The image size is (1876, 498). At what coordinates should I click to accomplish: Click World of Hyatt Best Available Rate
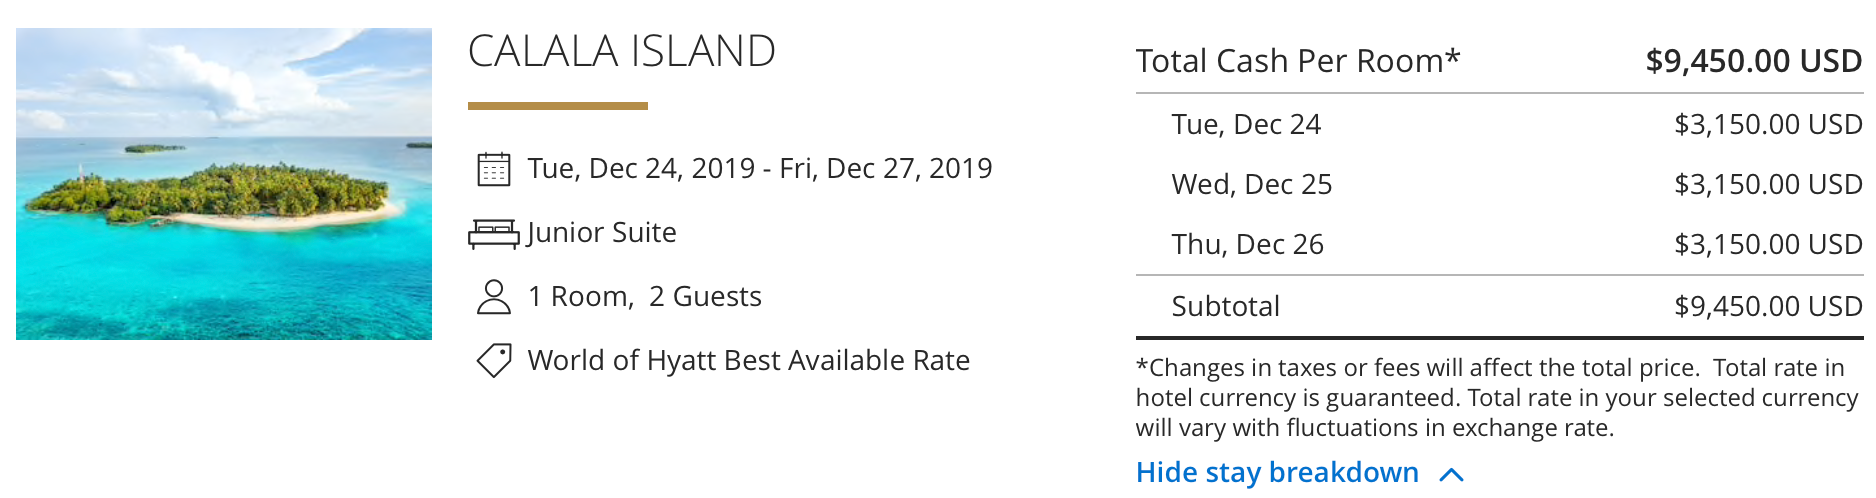coord(748,360)
